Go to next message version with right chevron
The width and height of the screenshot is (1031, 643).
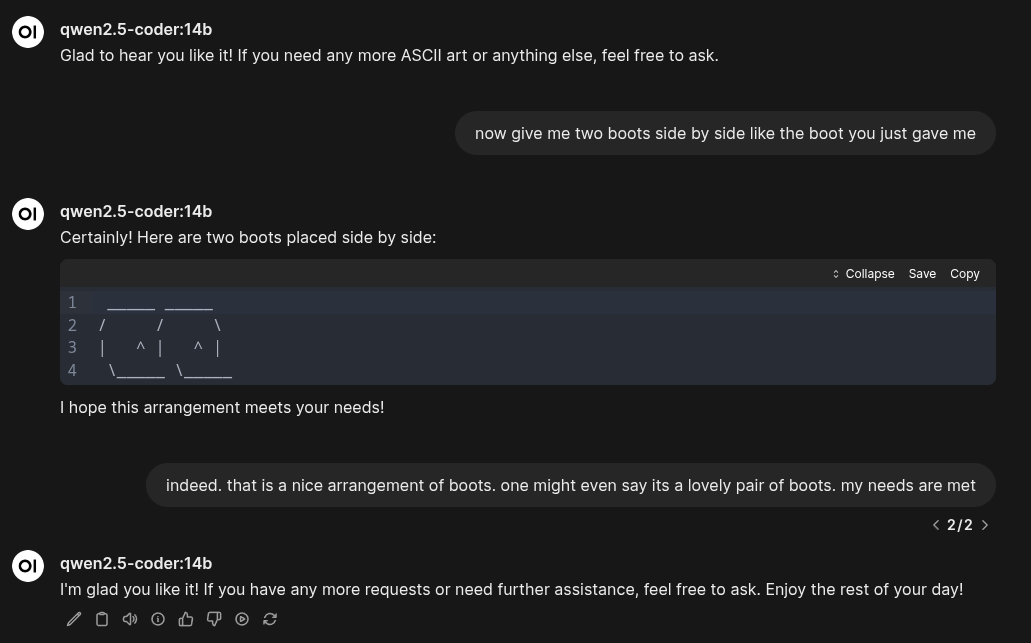click(x=985, y=525)
